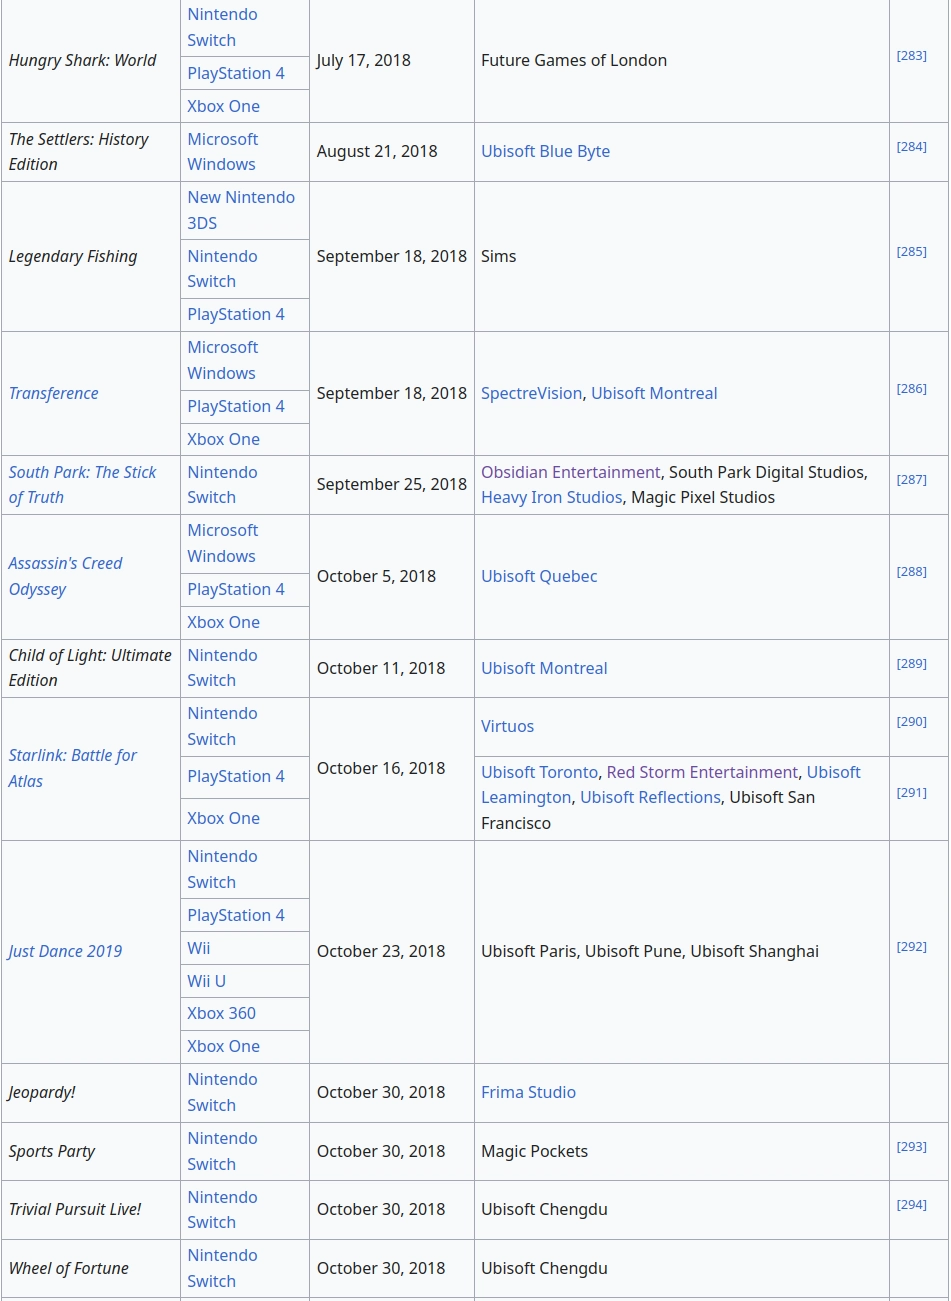Click Nintendo Switch link in Sports Party row
The height and width of the screenshot is (1301, 951).
click(x=222, y=1151)
